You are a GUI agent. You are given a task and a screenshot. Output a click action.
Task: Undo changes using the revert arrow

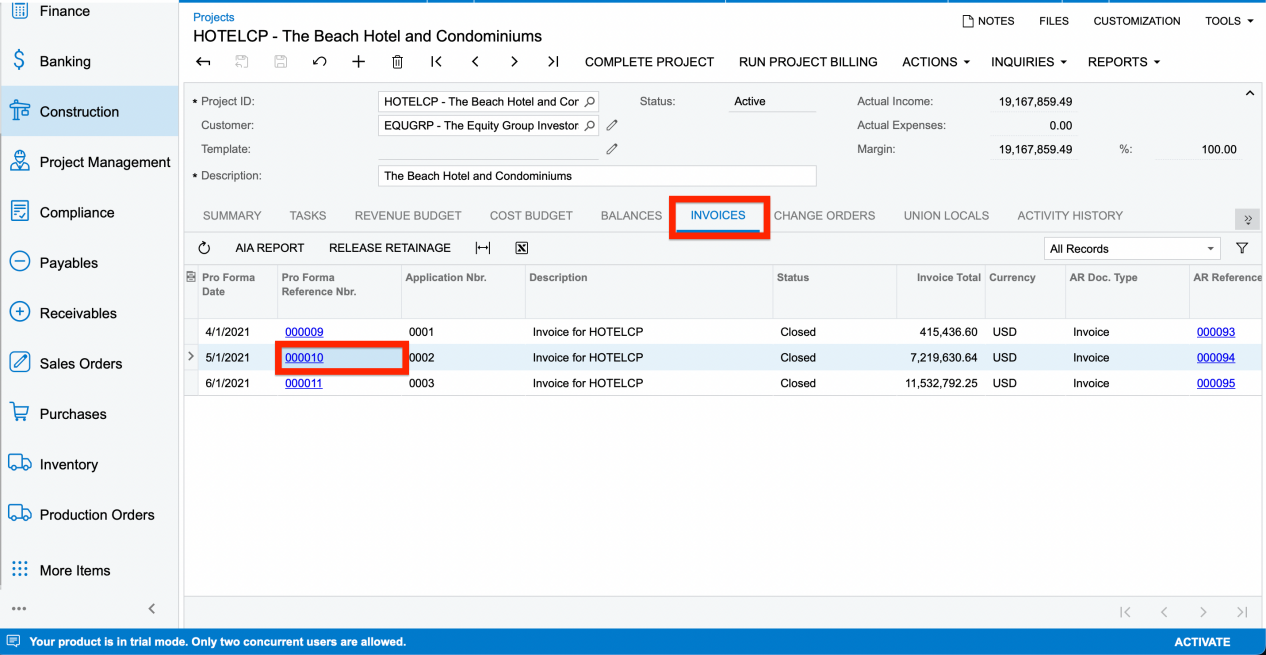[x=319, y=61]
